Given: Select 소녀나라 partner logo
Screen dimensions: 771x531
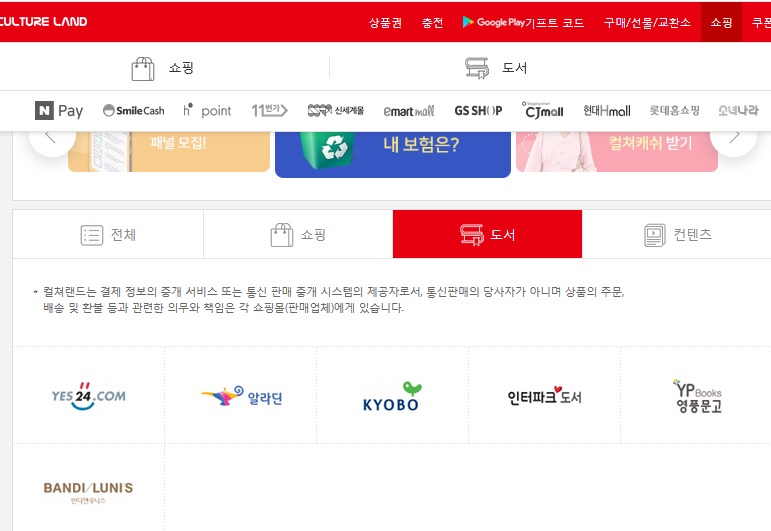Looking at the screenshot, I should click(738, 111).
